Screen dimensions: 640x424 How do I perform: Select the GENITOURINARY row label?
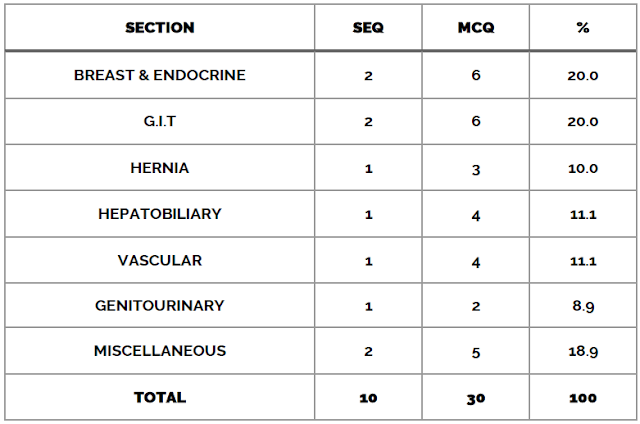(x=160, y=306)
